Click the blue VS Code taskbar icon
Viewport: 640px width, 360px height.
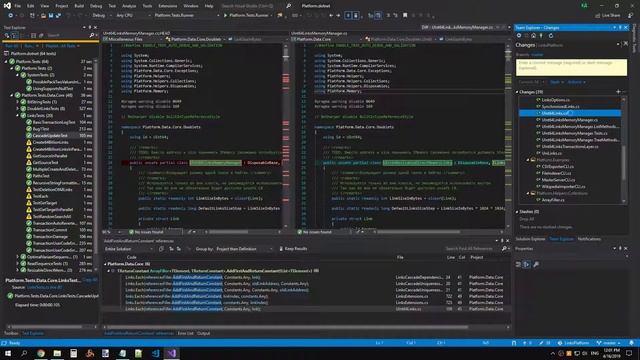tap(155, 353)
